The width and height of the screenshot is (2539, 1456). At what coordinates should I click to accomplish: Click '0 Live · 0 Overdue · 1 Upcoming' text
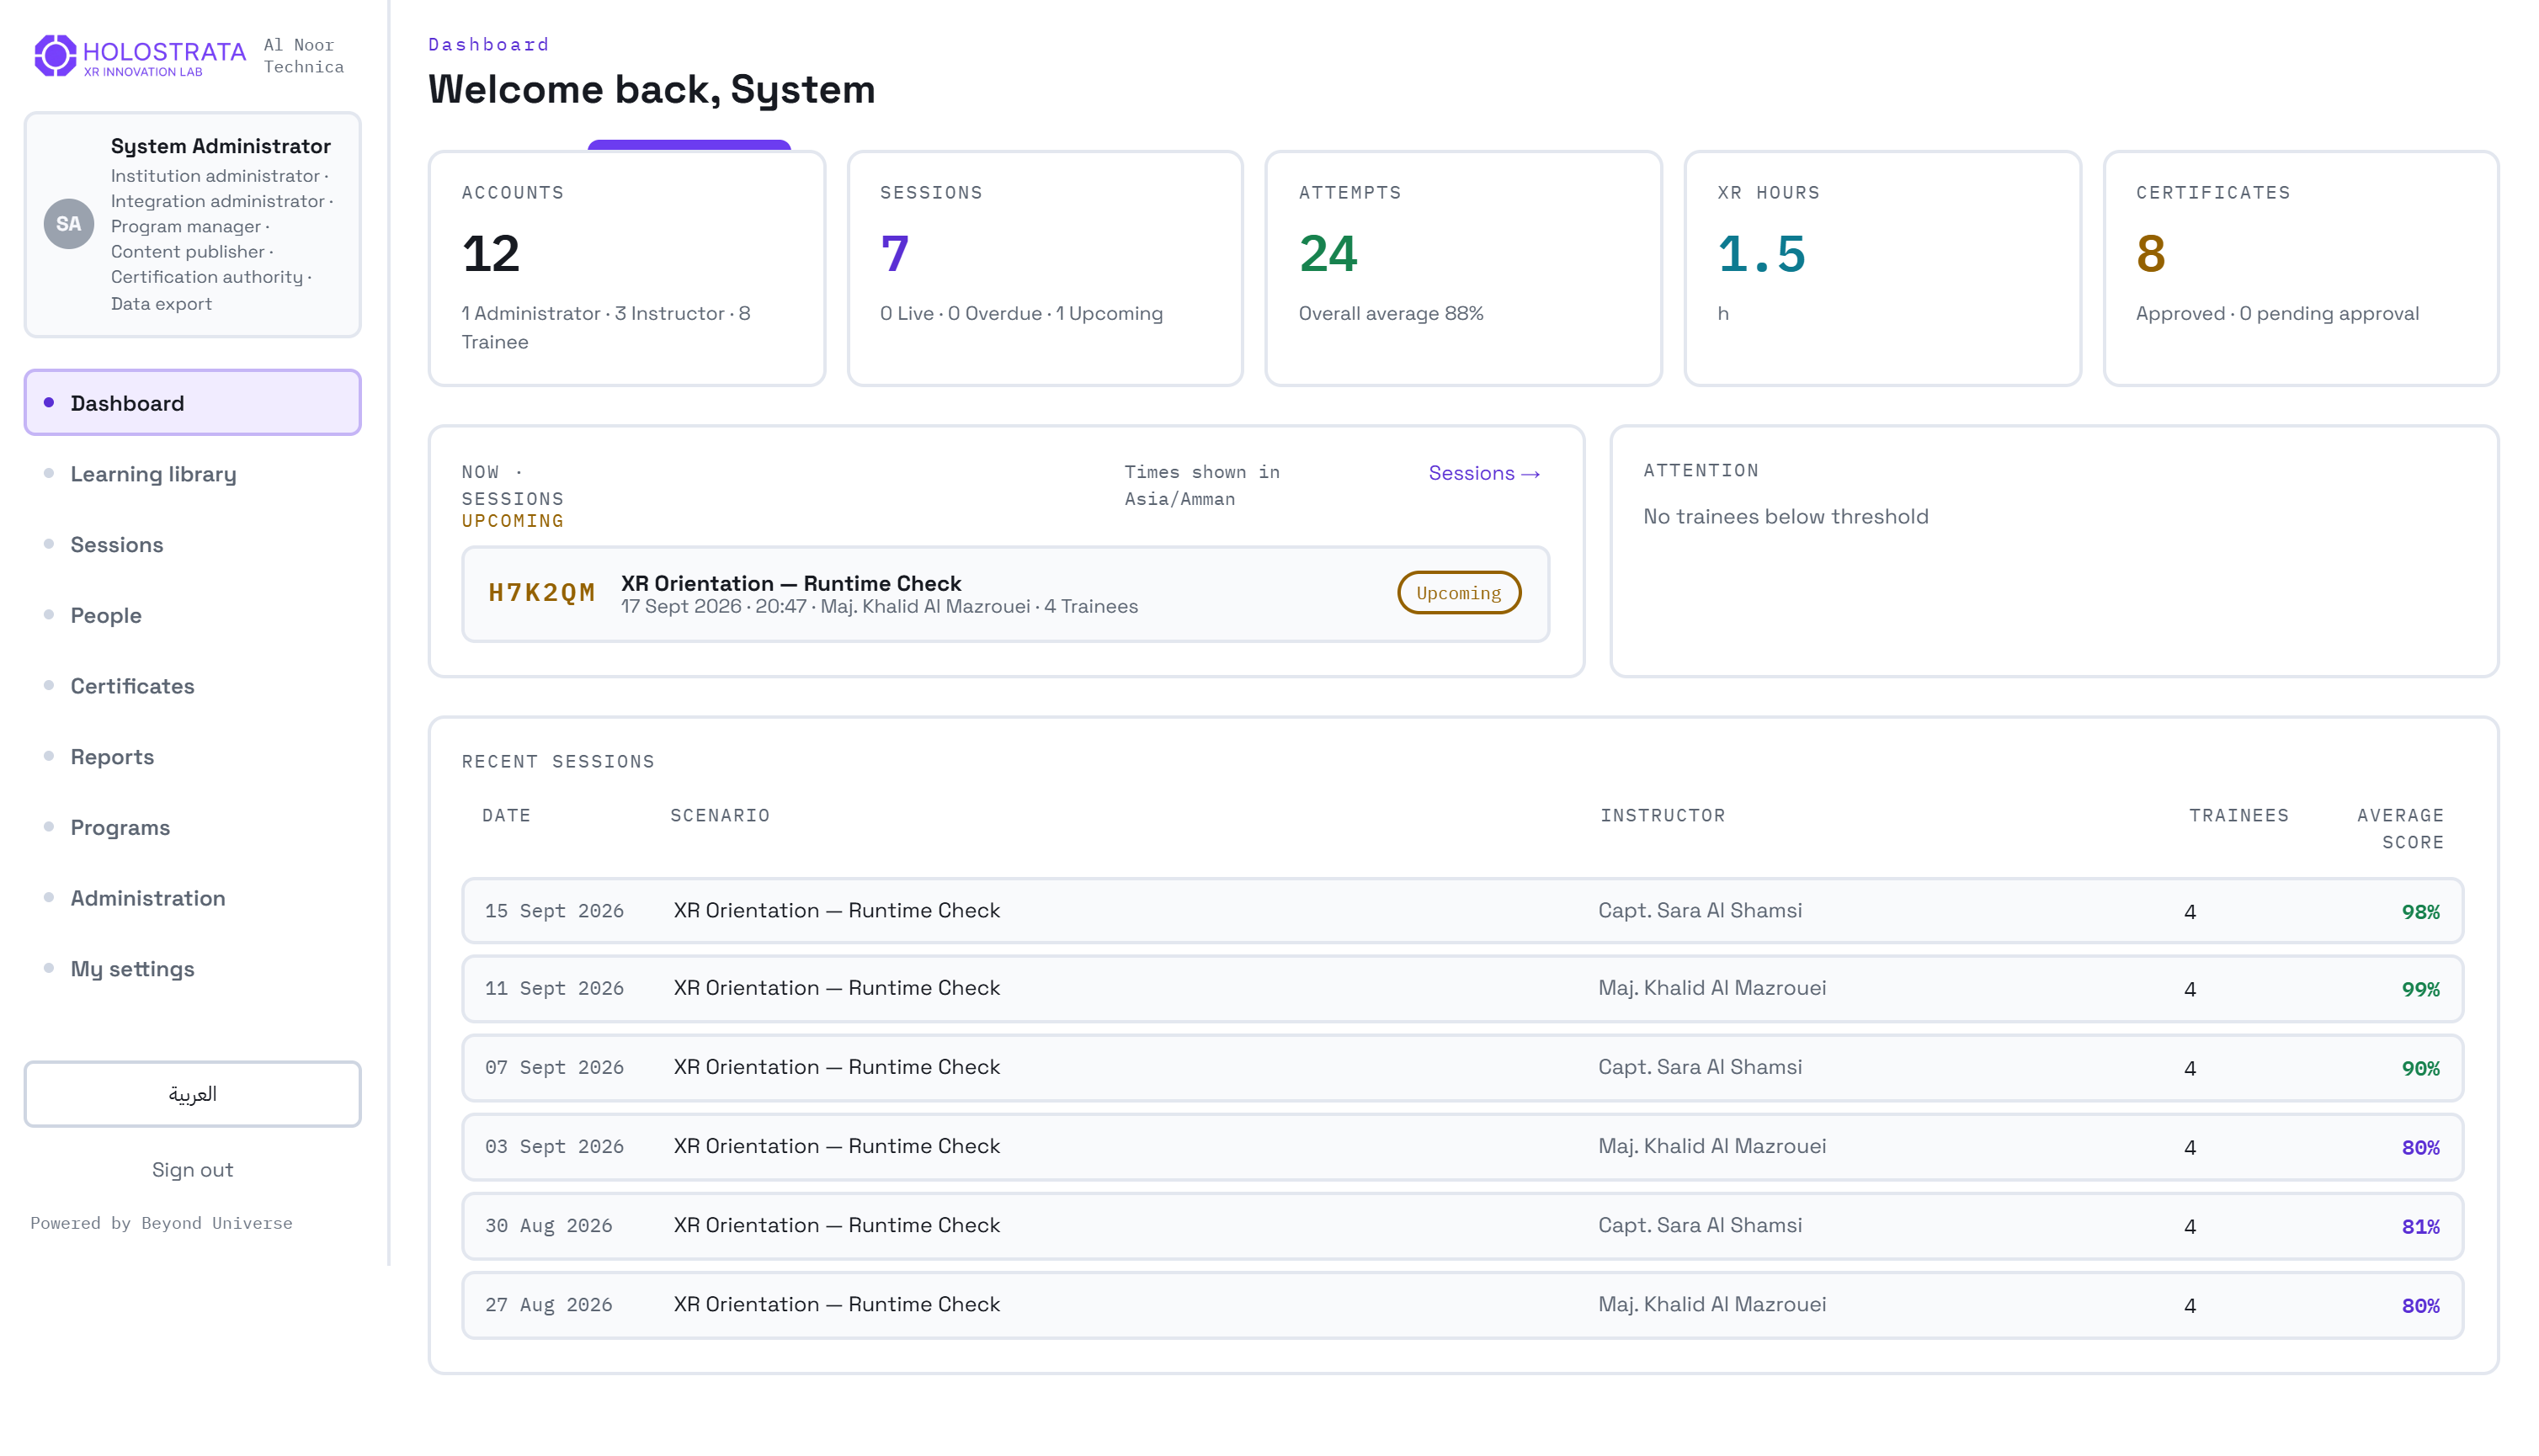click(x=1021, y=314)
